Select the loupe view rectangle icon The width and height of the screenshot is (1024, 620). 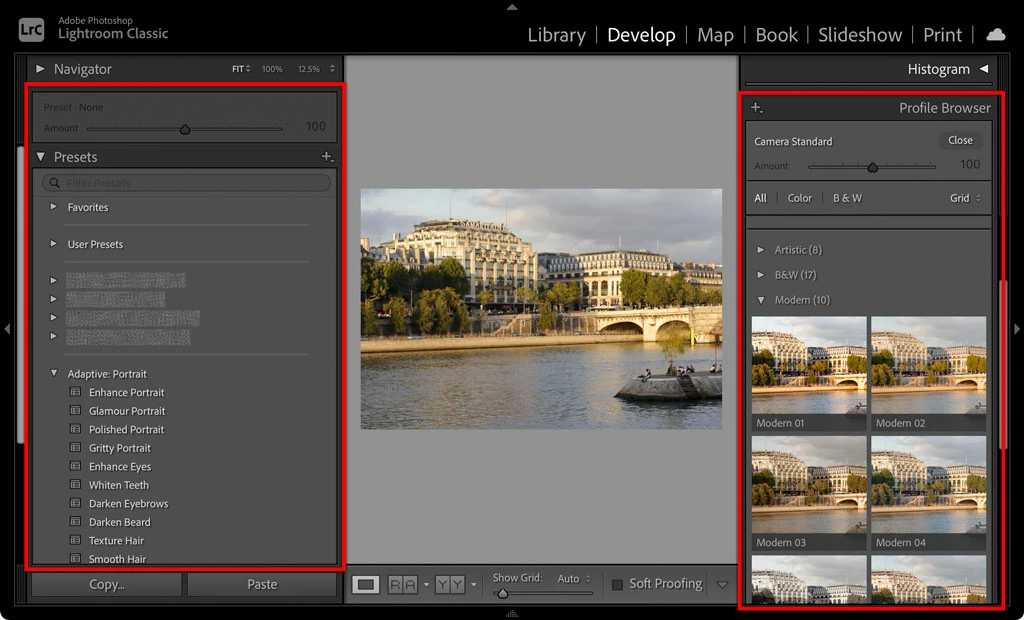tap(366, 584)
